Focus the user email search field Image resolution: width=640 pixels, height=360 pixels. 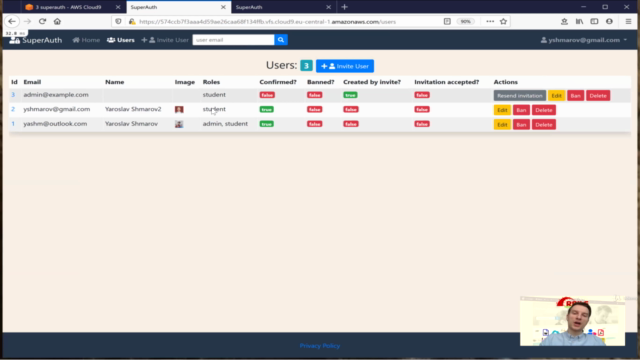click(x=233, y=40)
